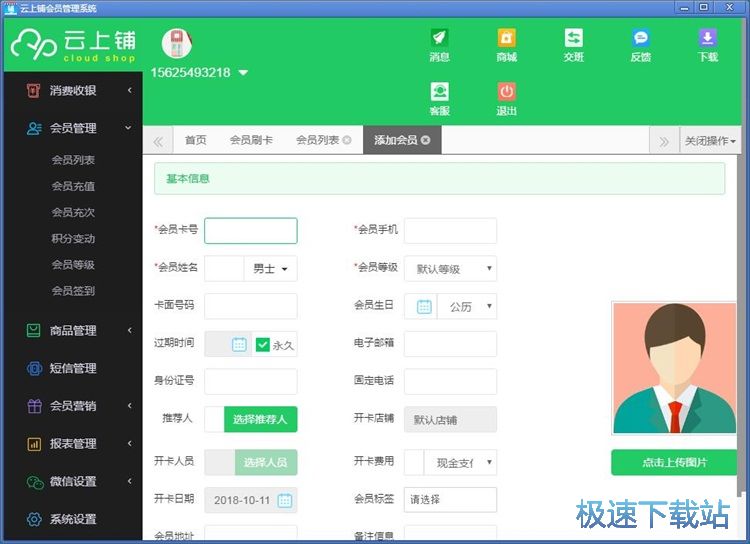750x544 pixels.
Task: Click the 商城 store icon
Action: pyautogui.click(x=506, y=40)
